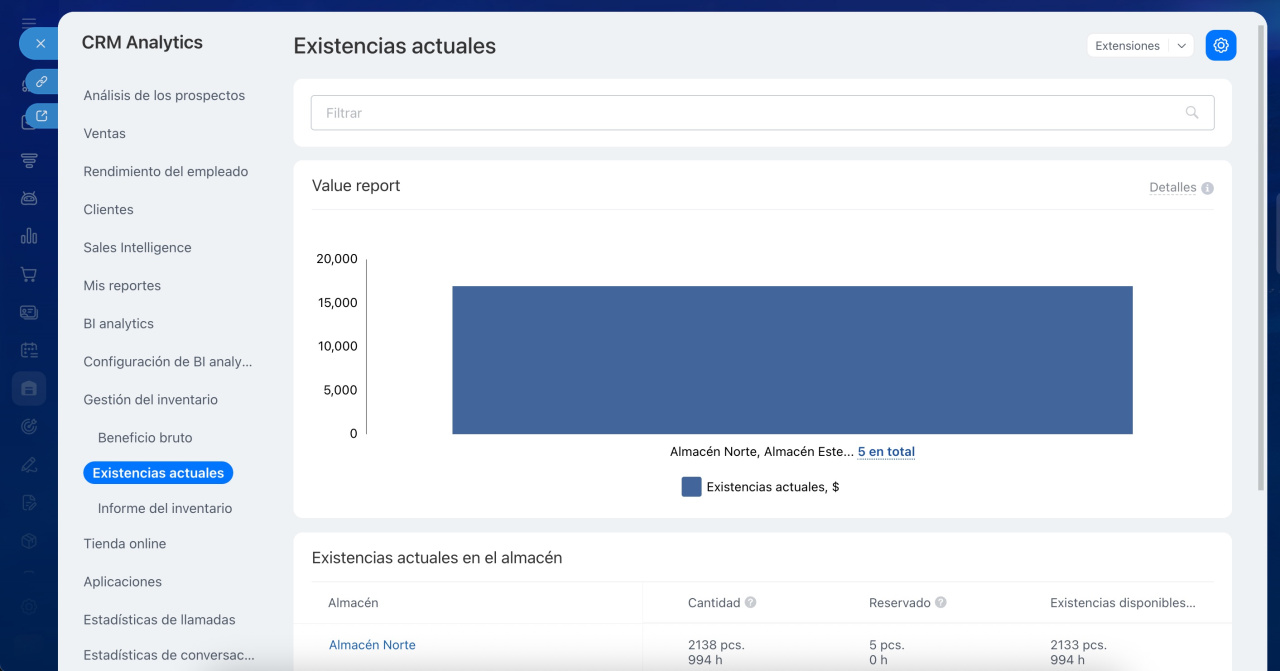The width and height of the screenshot is (1280, 671).
Task: Open the Extensiones dropdown arrow
Action: 1181,46
